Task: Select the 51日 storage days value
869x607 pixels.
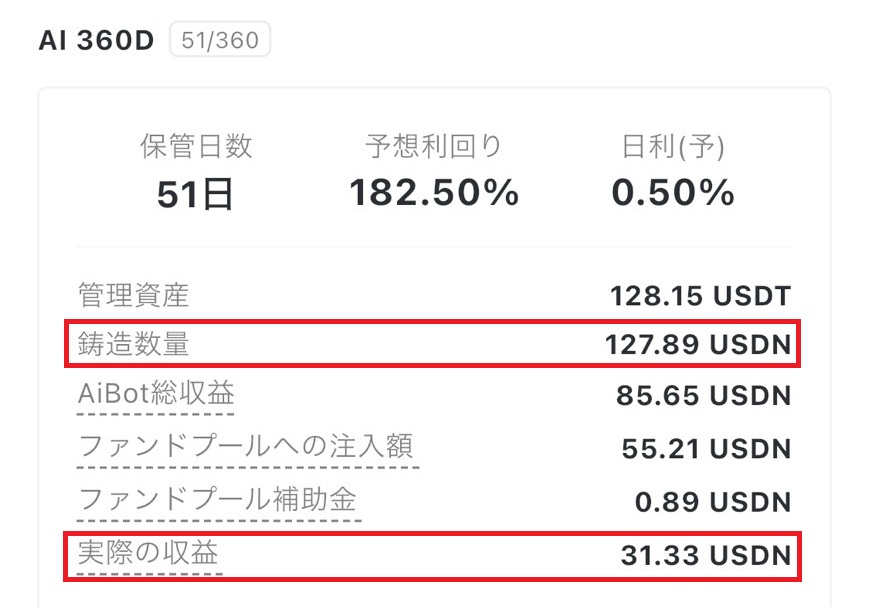Action: coord(196,194)
